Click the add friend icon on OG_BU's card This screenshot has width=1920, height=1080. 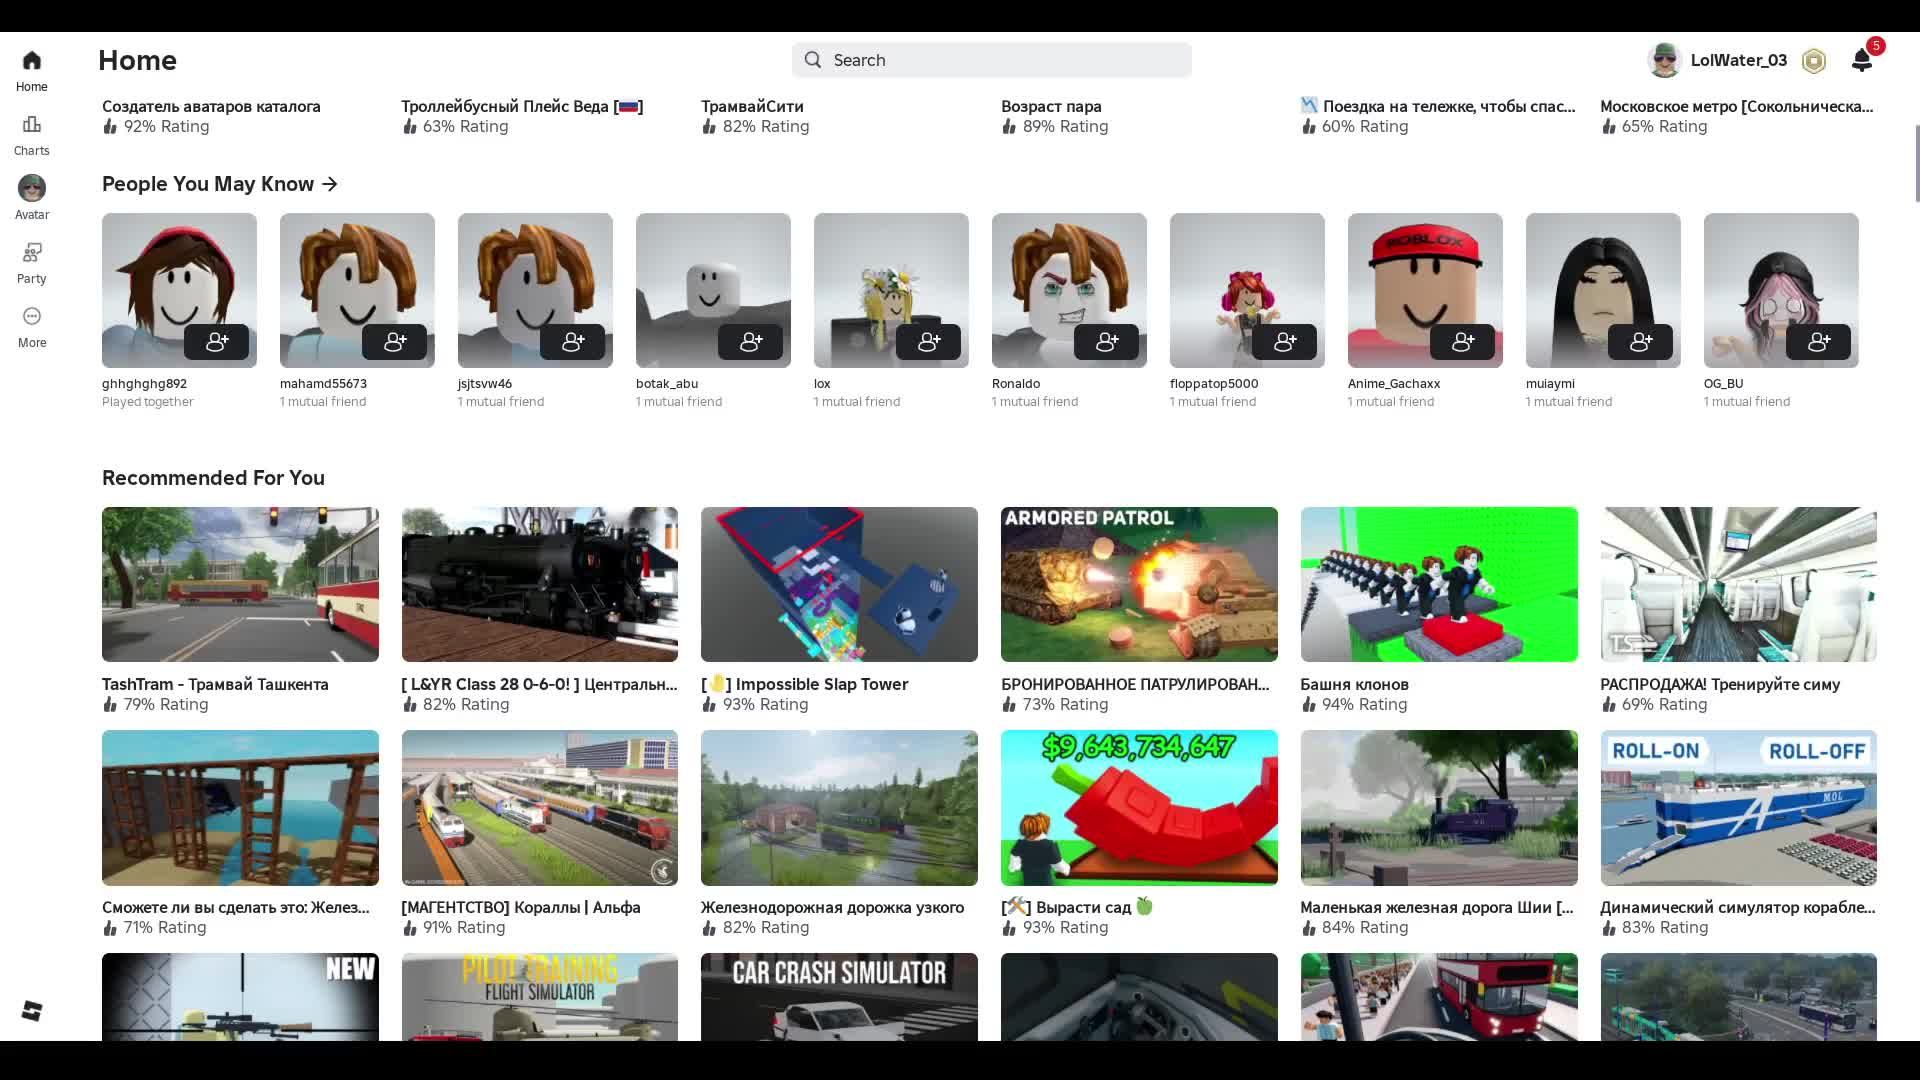pyautogui.click(x=1820, y=342)
